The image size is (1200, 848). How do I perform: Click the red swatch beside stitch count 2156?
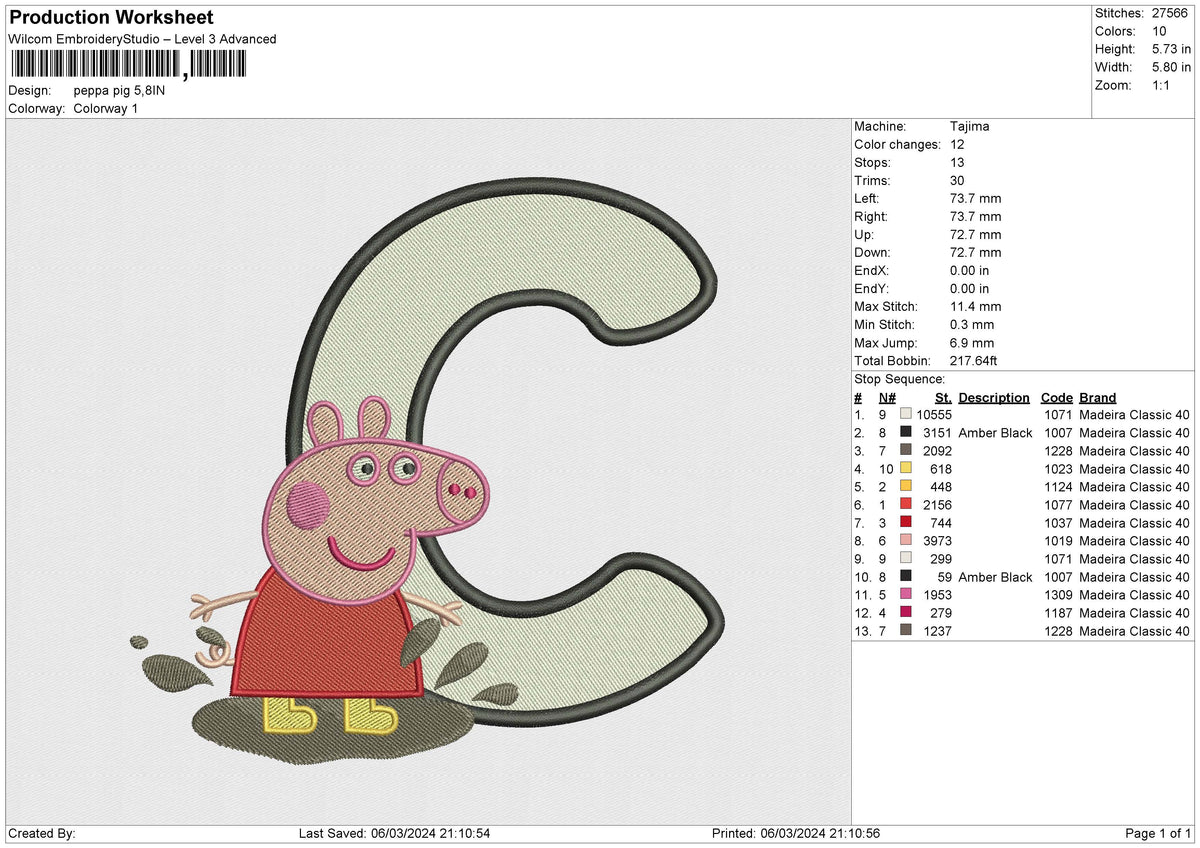pyautogui.click(x=906, y=504)
